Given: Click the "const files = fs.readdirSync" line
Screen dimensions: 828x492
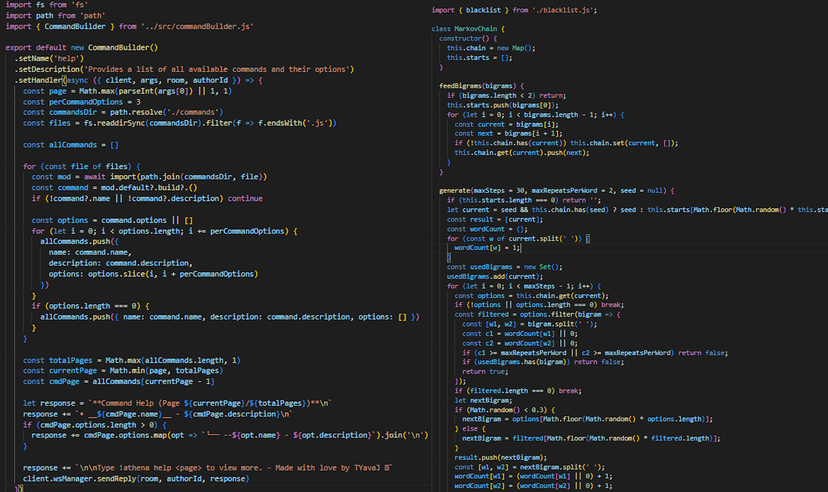Looking at the screenshot, I should pyautogui.click(x=180, y=123).
